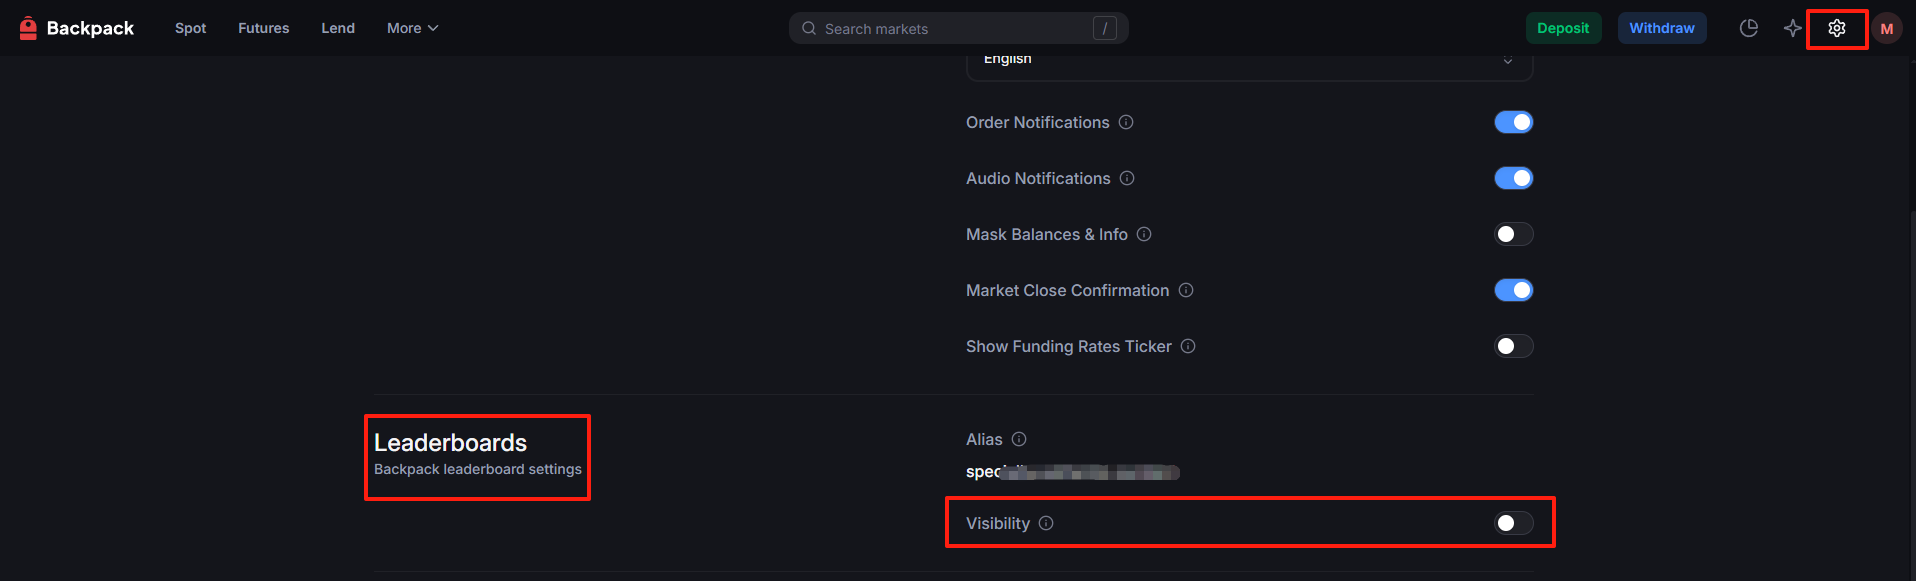The height and width of the screenshot is (581, 1916).
Task: Enable the Mask Balances & Info toggle
Action: (1513, 234)
